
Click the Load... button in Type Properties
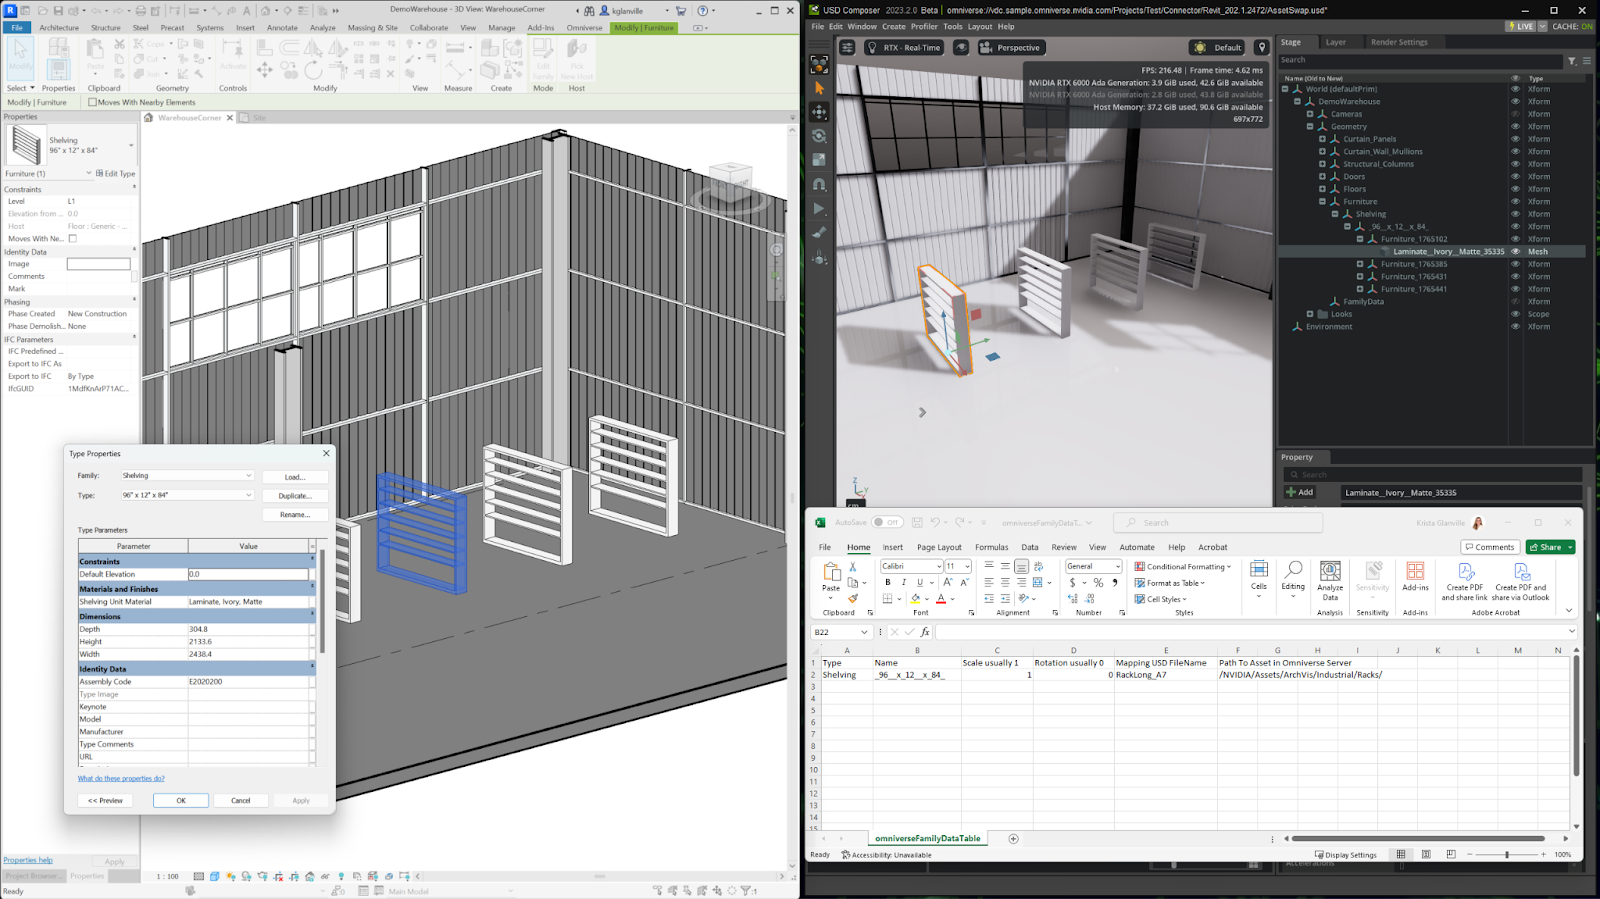pos(295,477)
